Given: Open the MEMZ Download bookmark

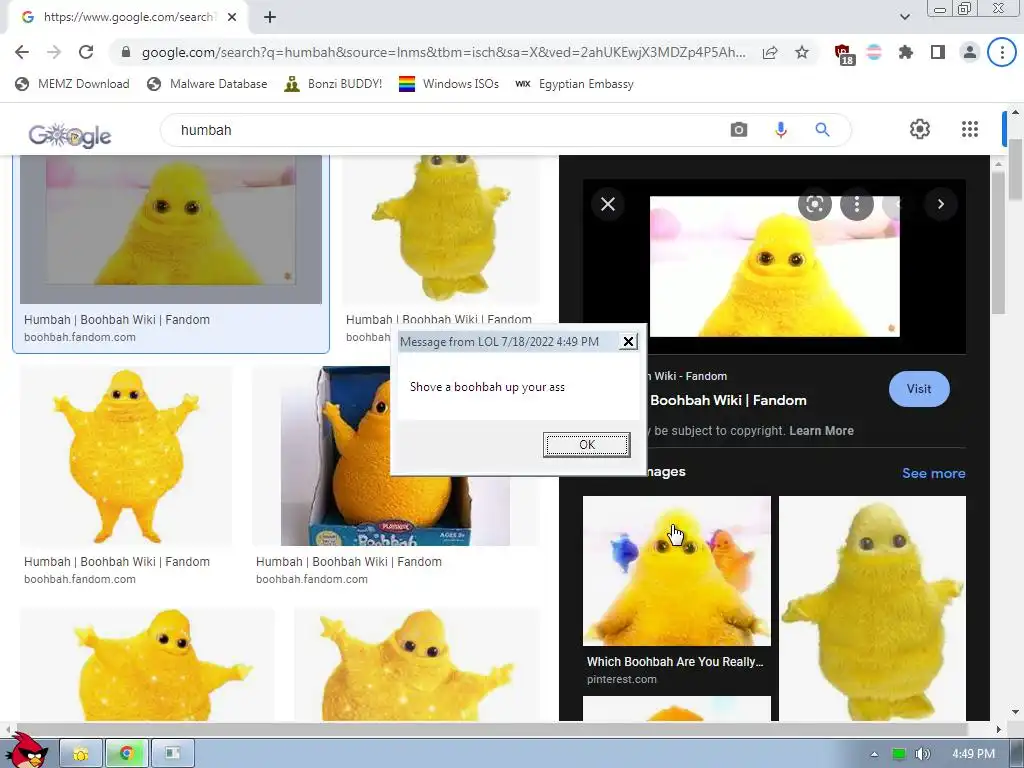Looking at the screenshot, I should [72, 84].
